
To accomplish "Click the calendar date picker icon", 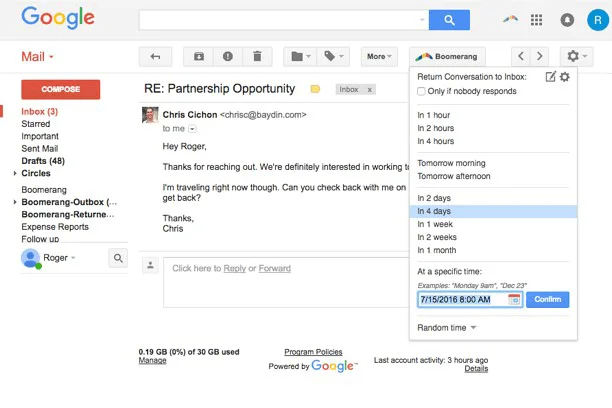I will [x=514, y=299].
